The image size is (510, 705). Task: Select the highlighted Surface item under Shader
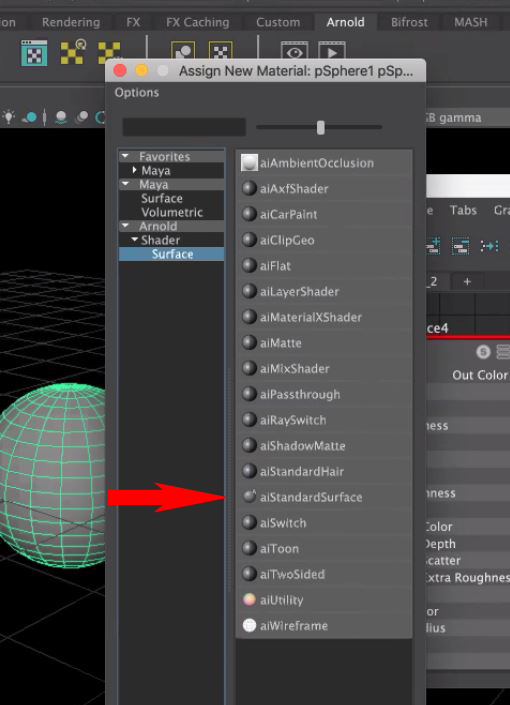point(172,254)
